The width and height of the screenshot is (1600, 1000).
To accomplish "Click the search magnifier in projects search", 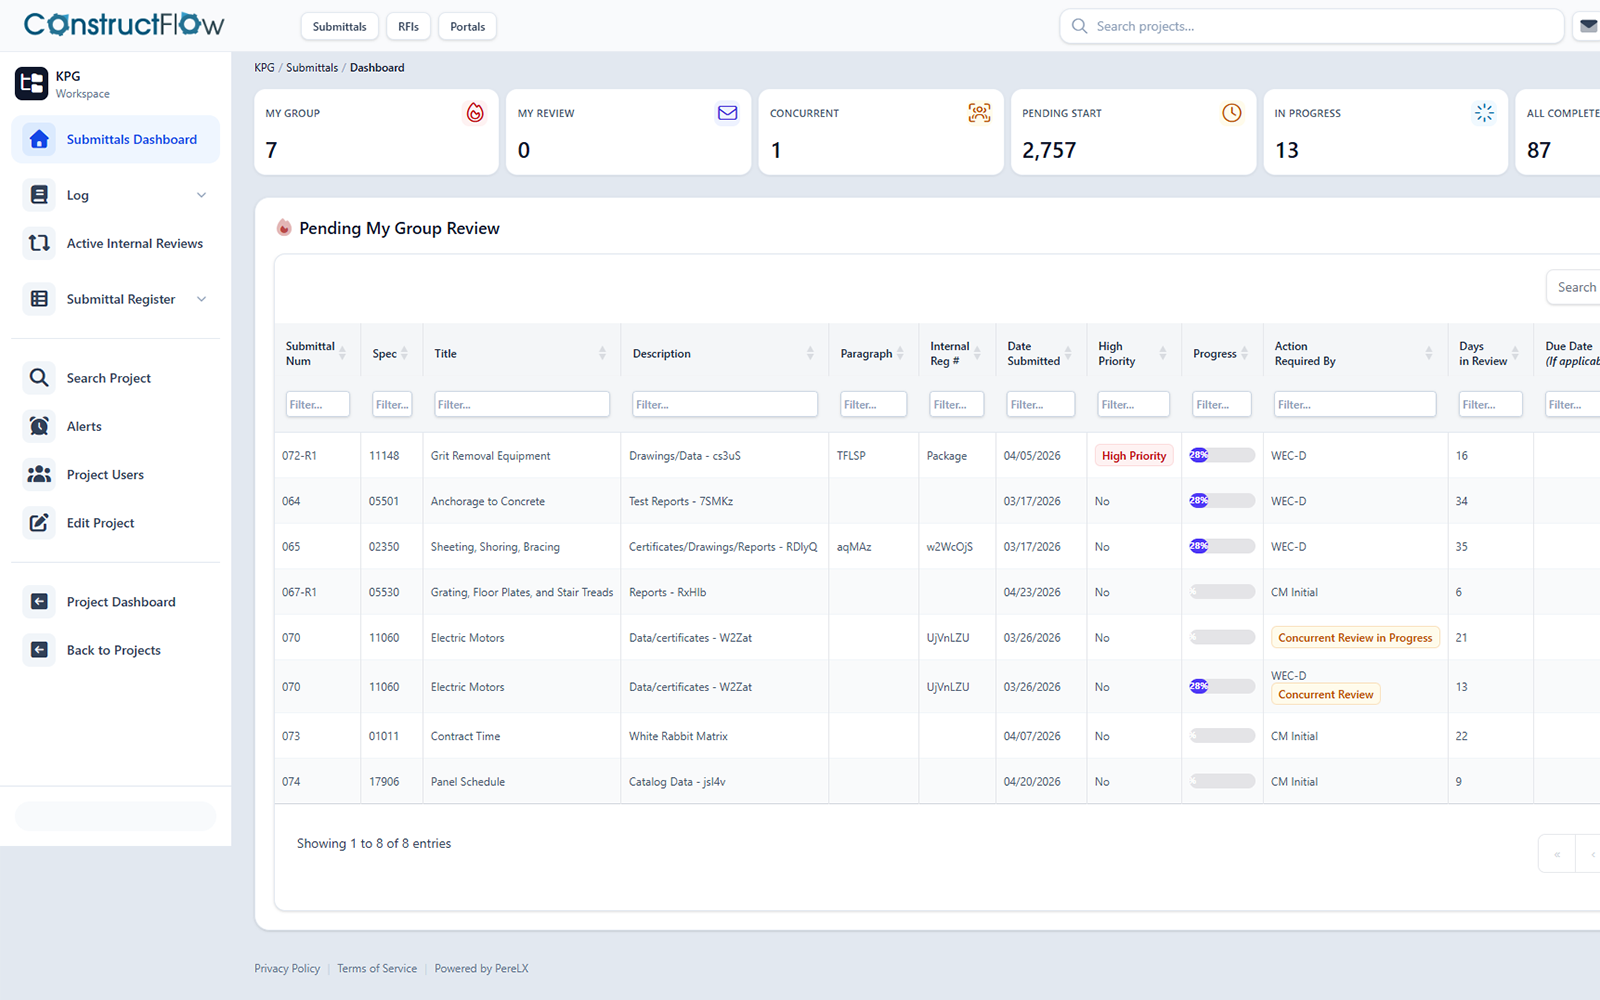I will pos(1079,26).
